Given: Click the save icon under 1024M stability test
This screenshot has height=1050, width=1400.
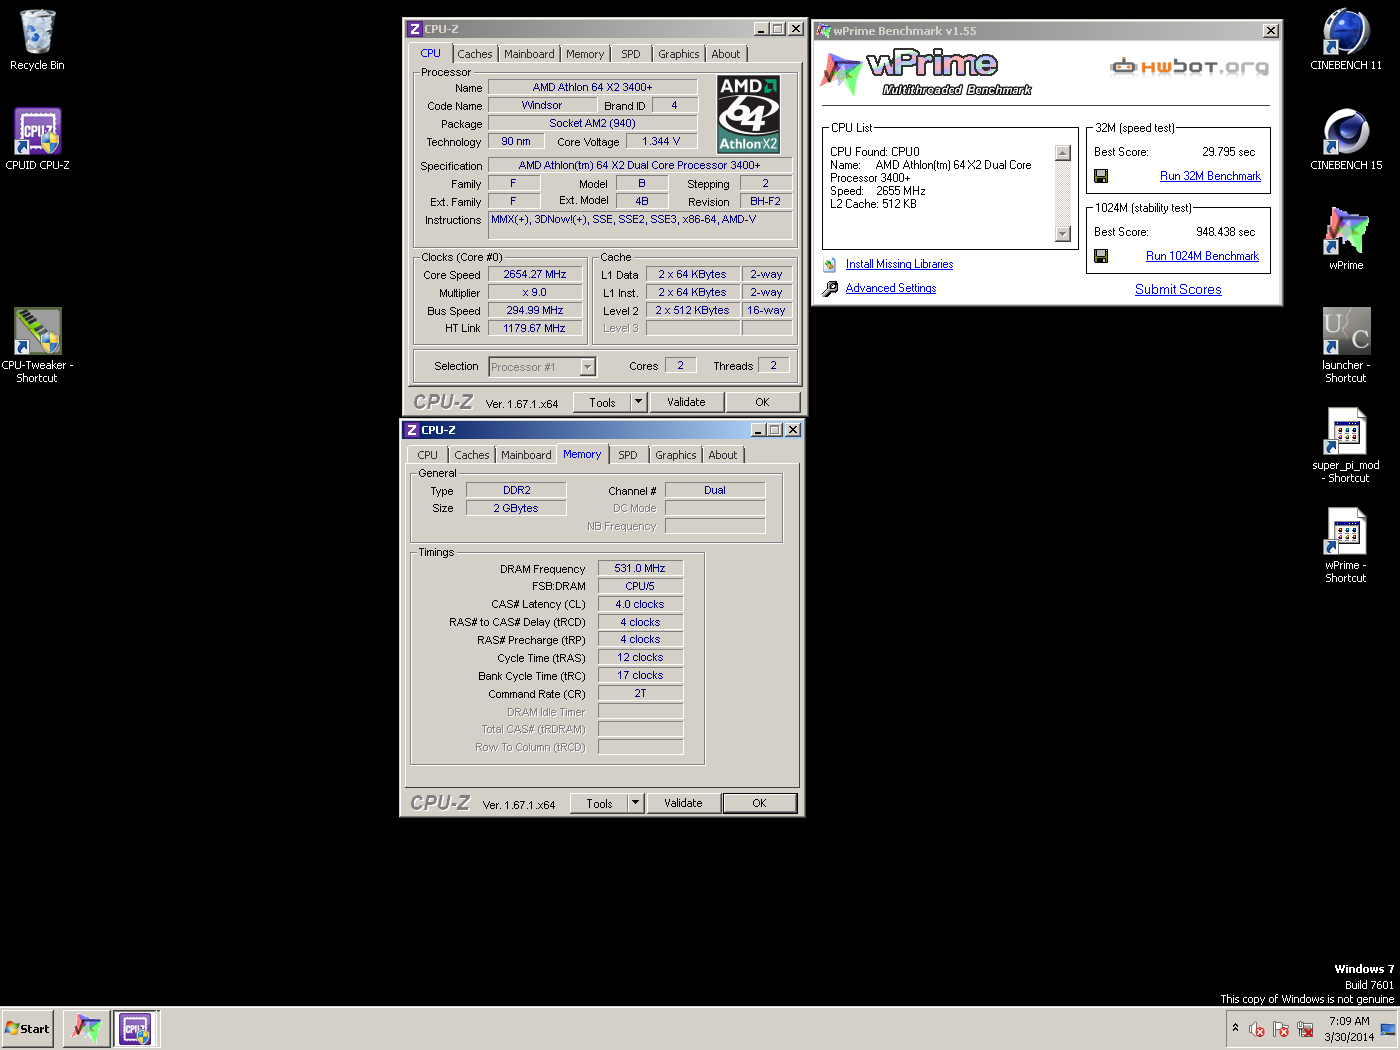Looking at the screenshot, I should point(1101,256).
